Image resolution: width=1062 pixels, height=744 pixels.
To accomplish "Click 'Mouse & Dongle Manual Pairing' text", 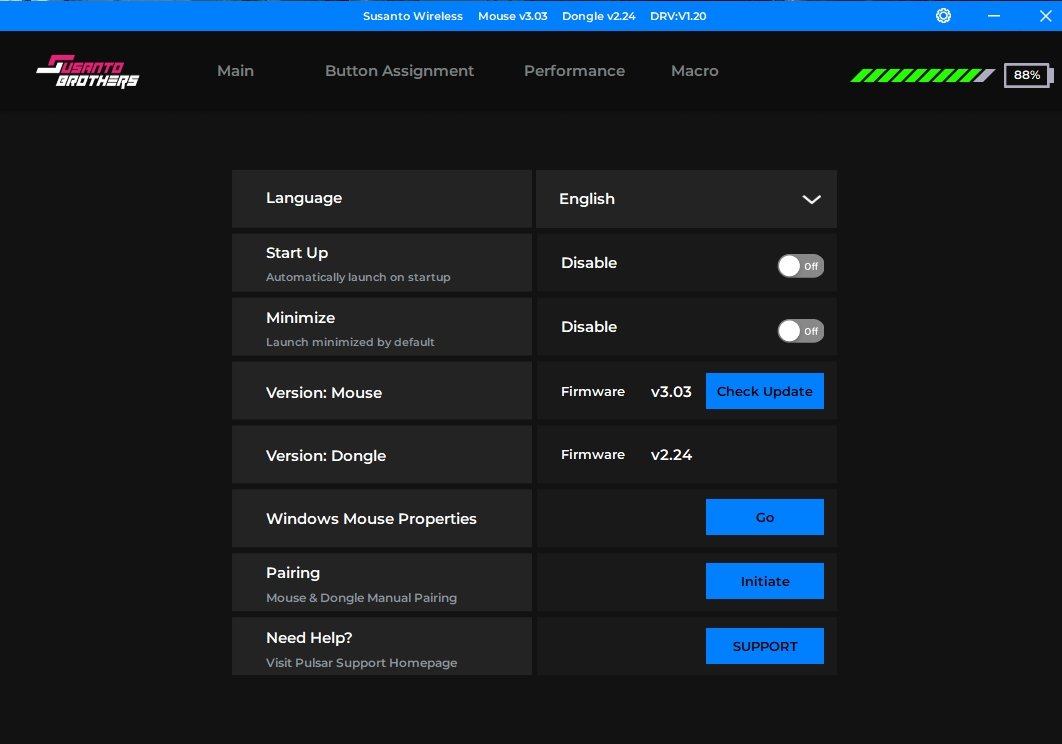I will click(362, 598).
